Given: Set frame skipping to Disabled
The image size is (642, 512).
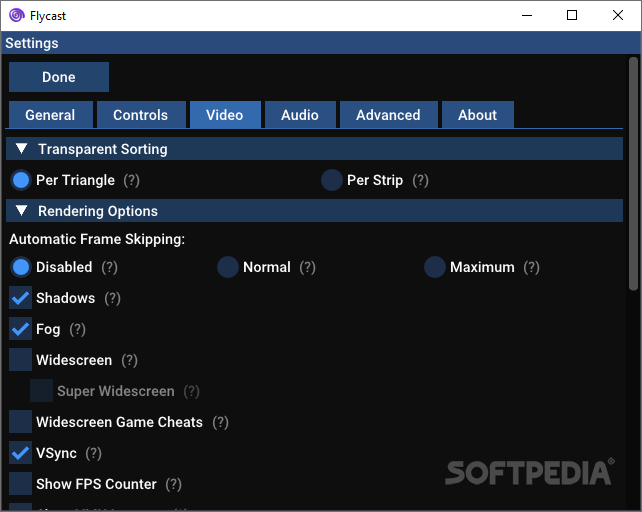Looking at the screenshot, I should point(21,267).
